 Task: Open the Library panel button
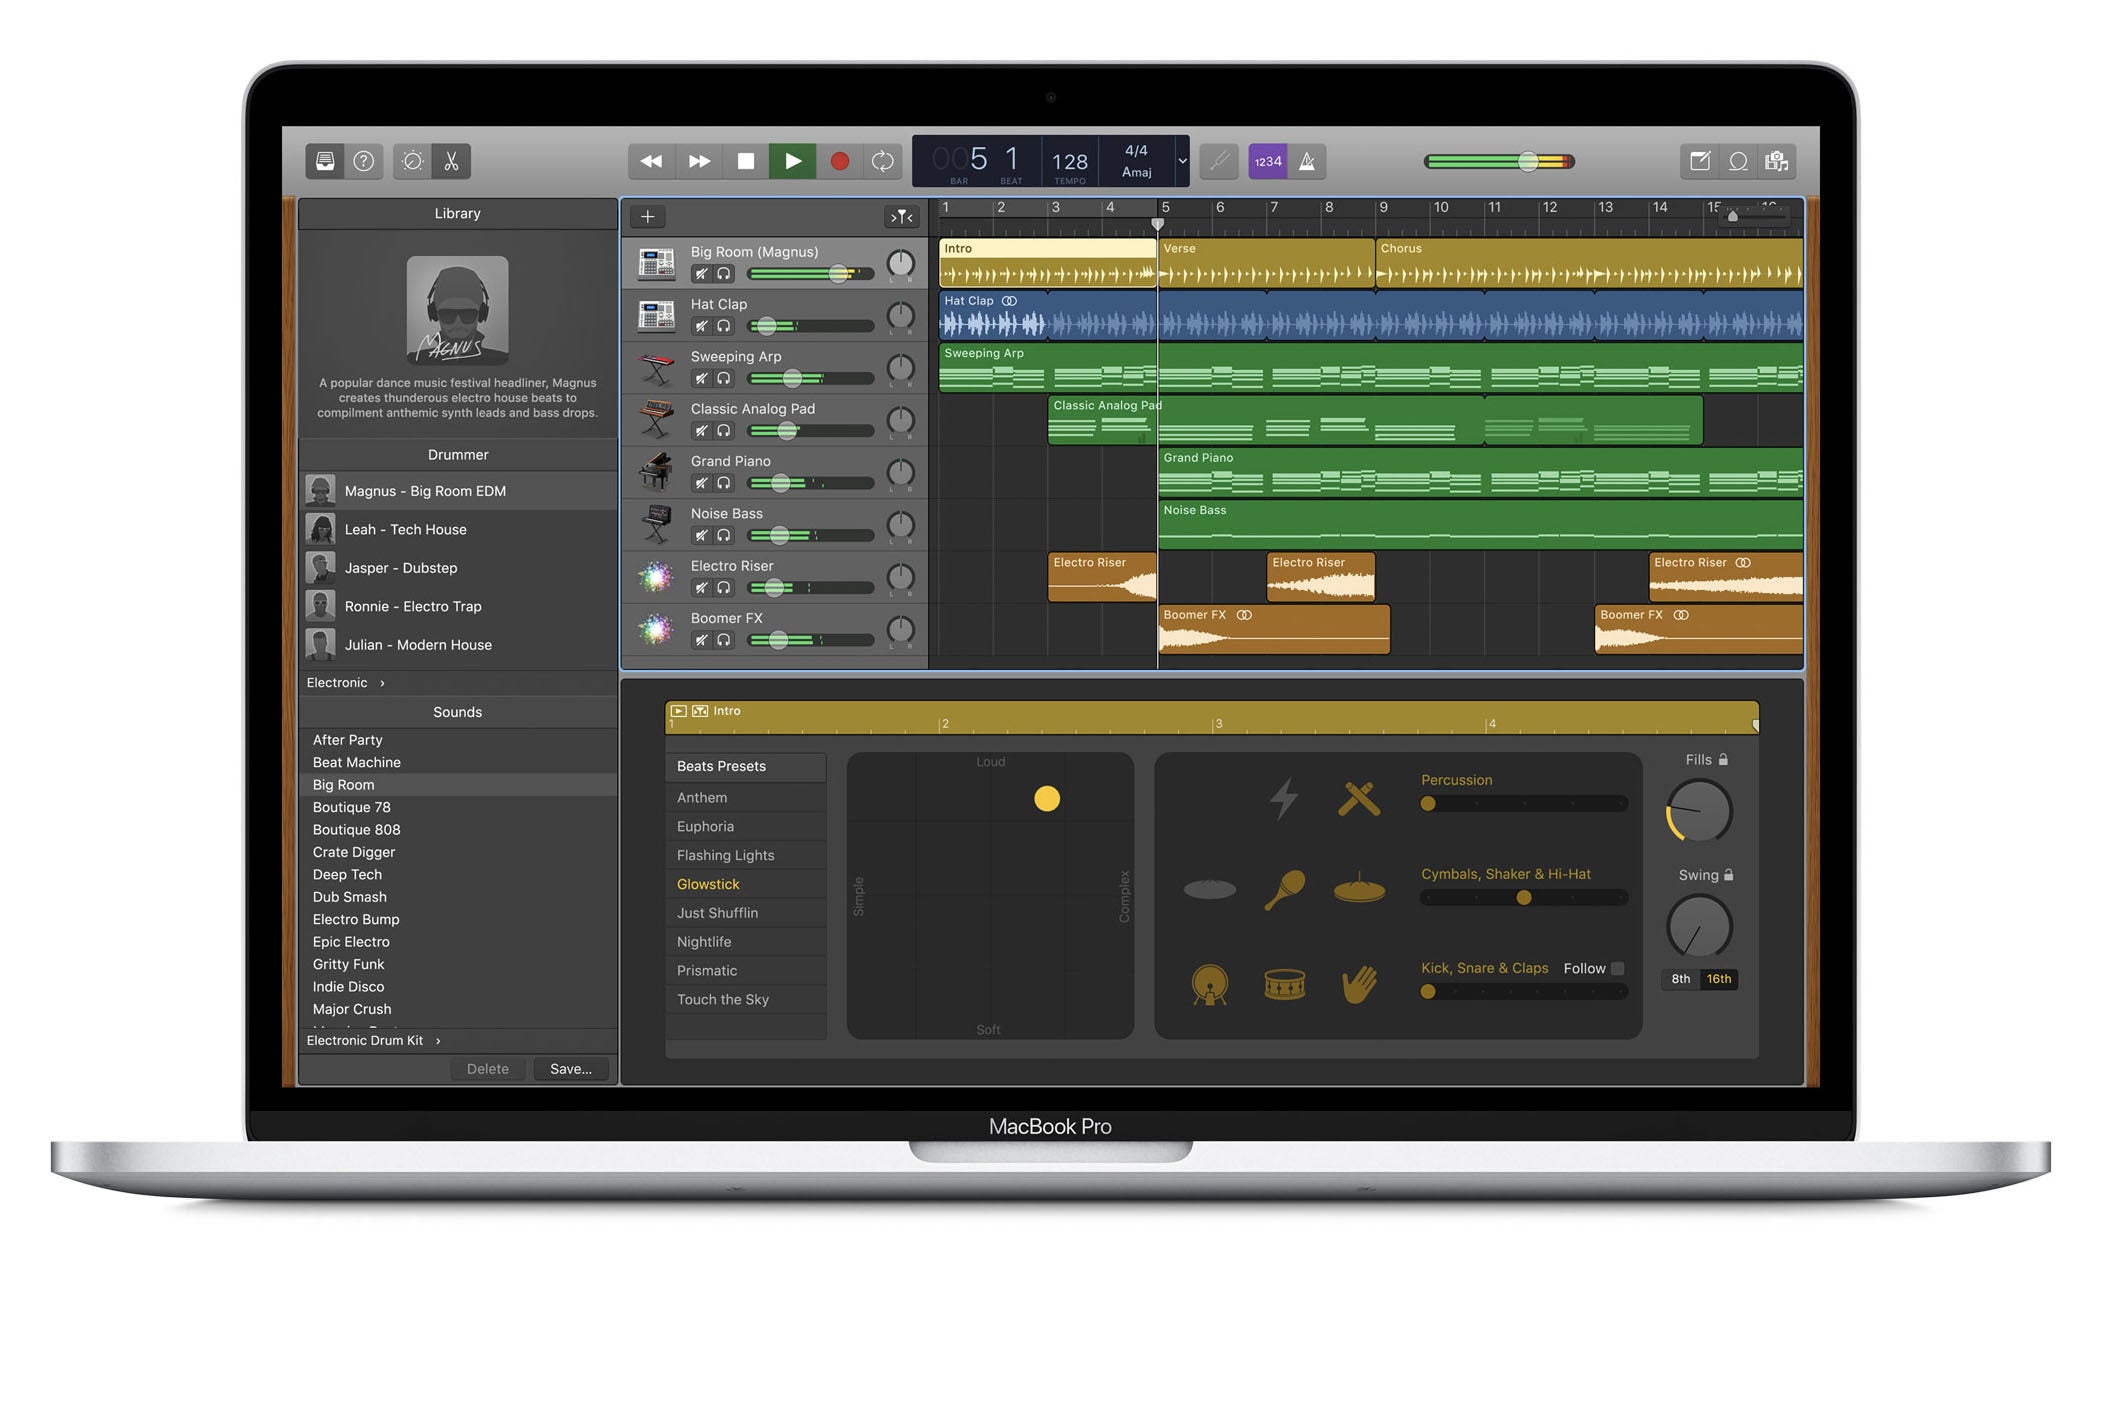325,161
